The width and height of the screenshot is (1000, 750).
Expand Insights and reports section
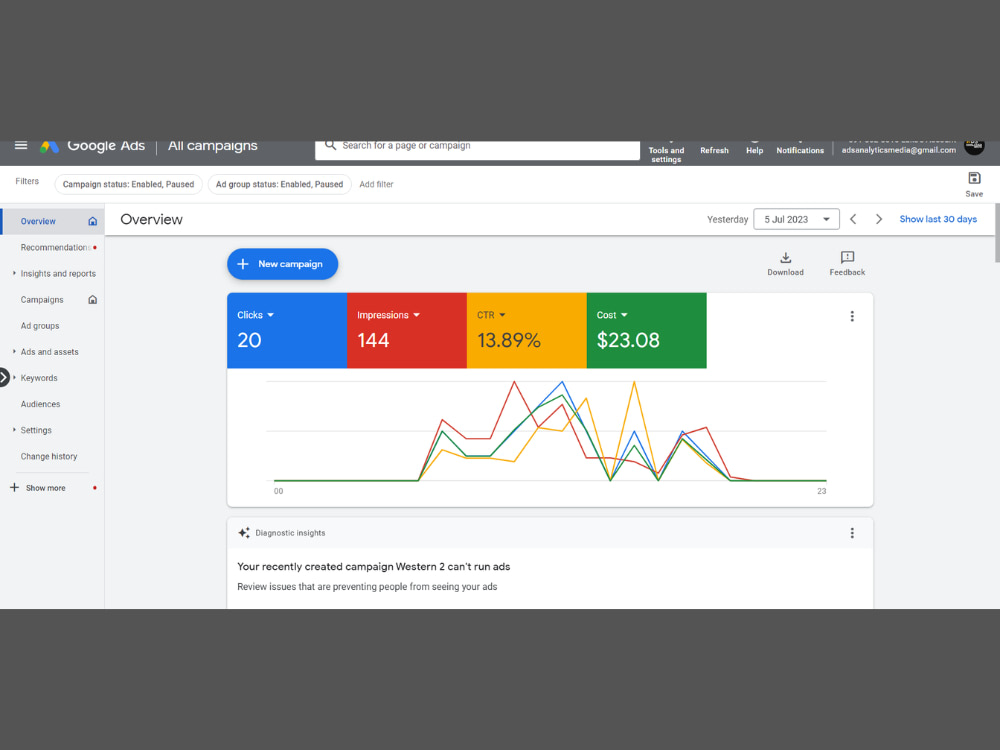14,273
